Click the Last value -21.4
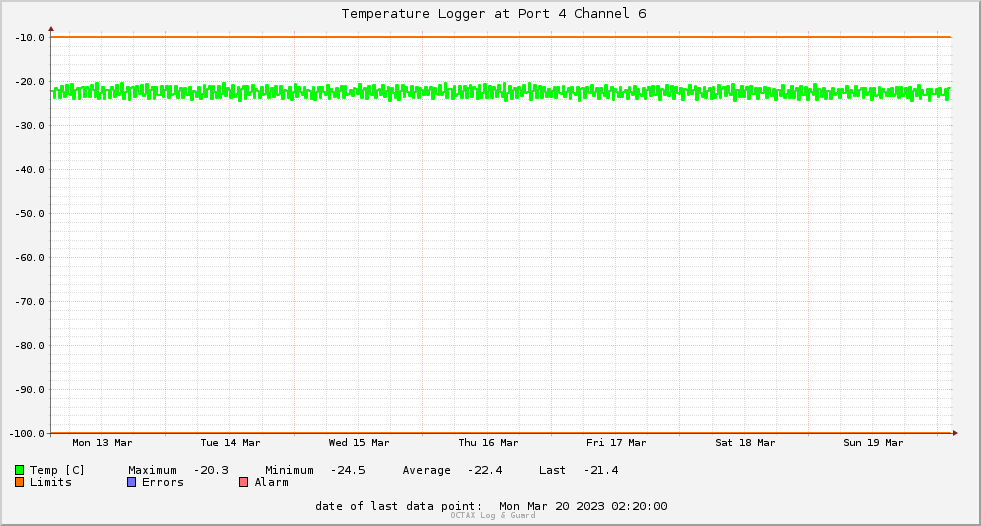Screen dimensions: 981x526 [x=601, y=470]
